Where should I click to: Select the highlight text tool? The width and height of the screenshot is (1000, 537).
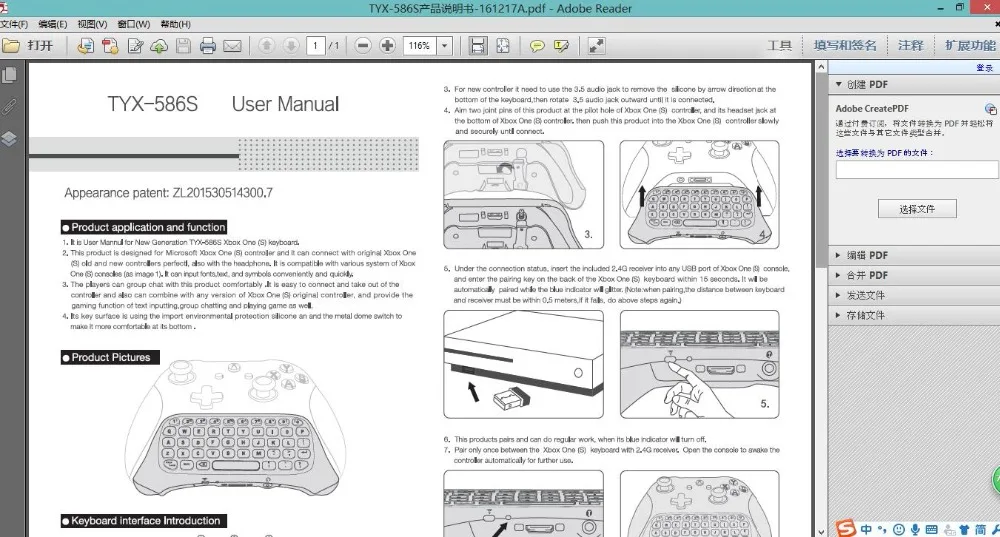coord(562,46)
